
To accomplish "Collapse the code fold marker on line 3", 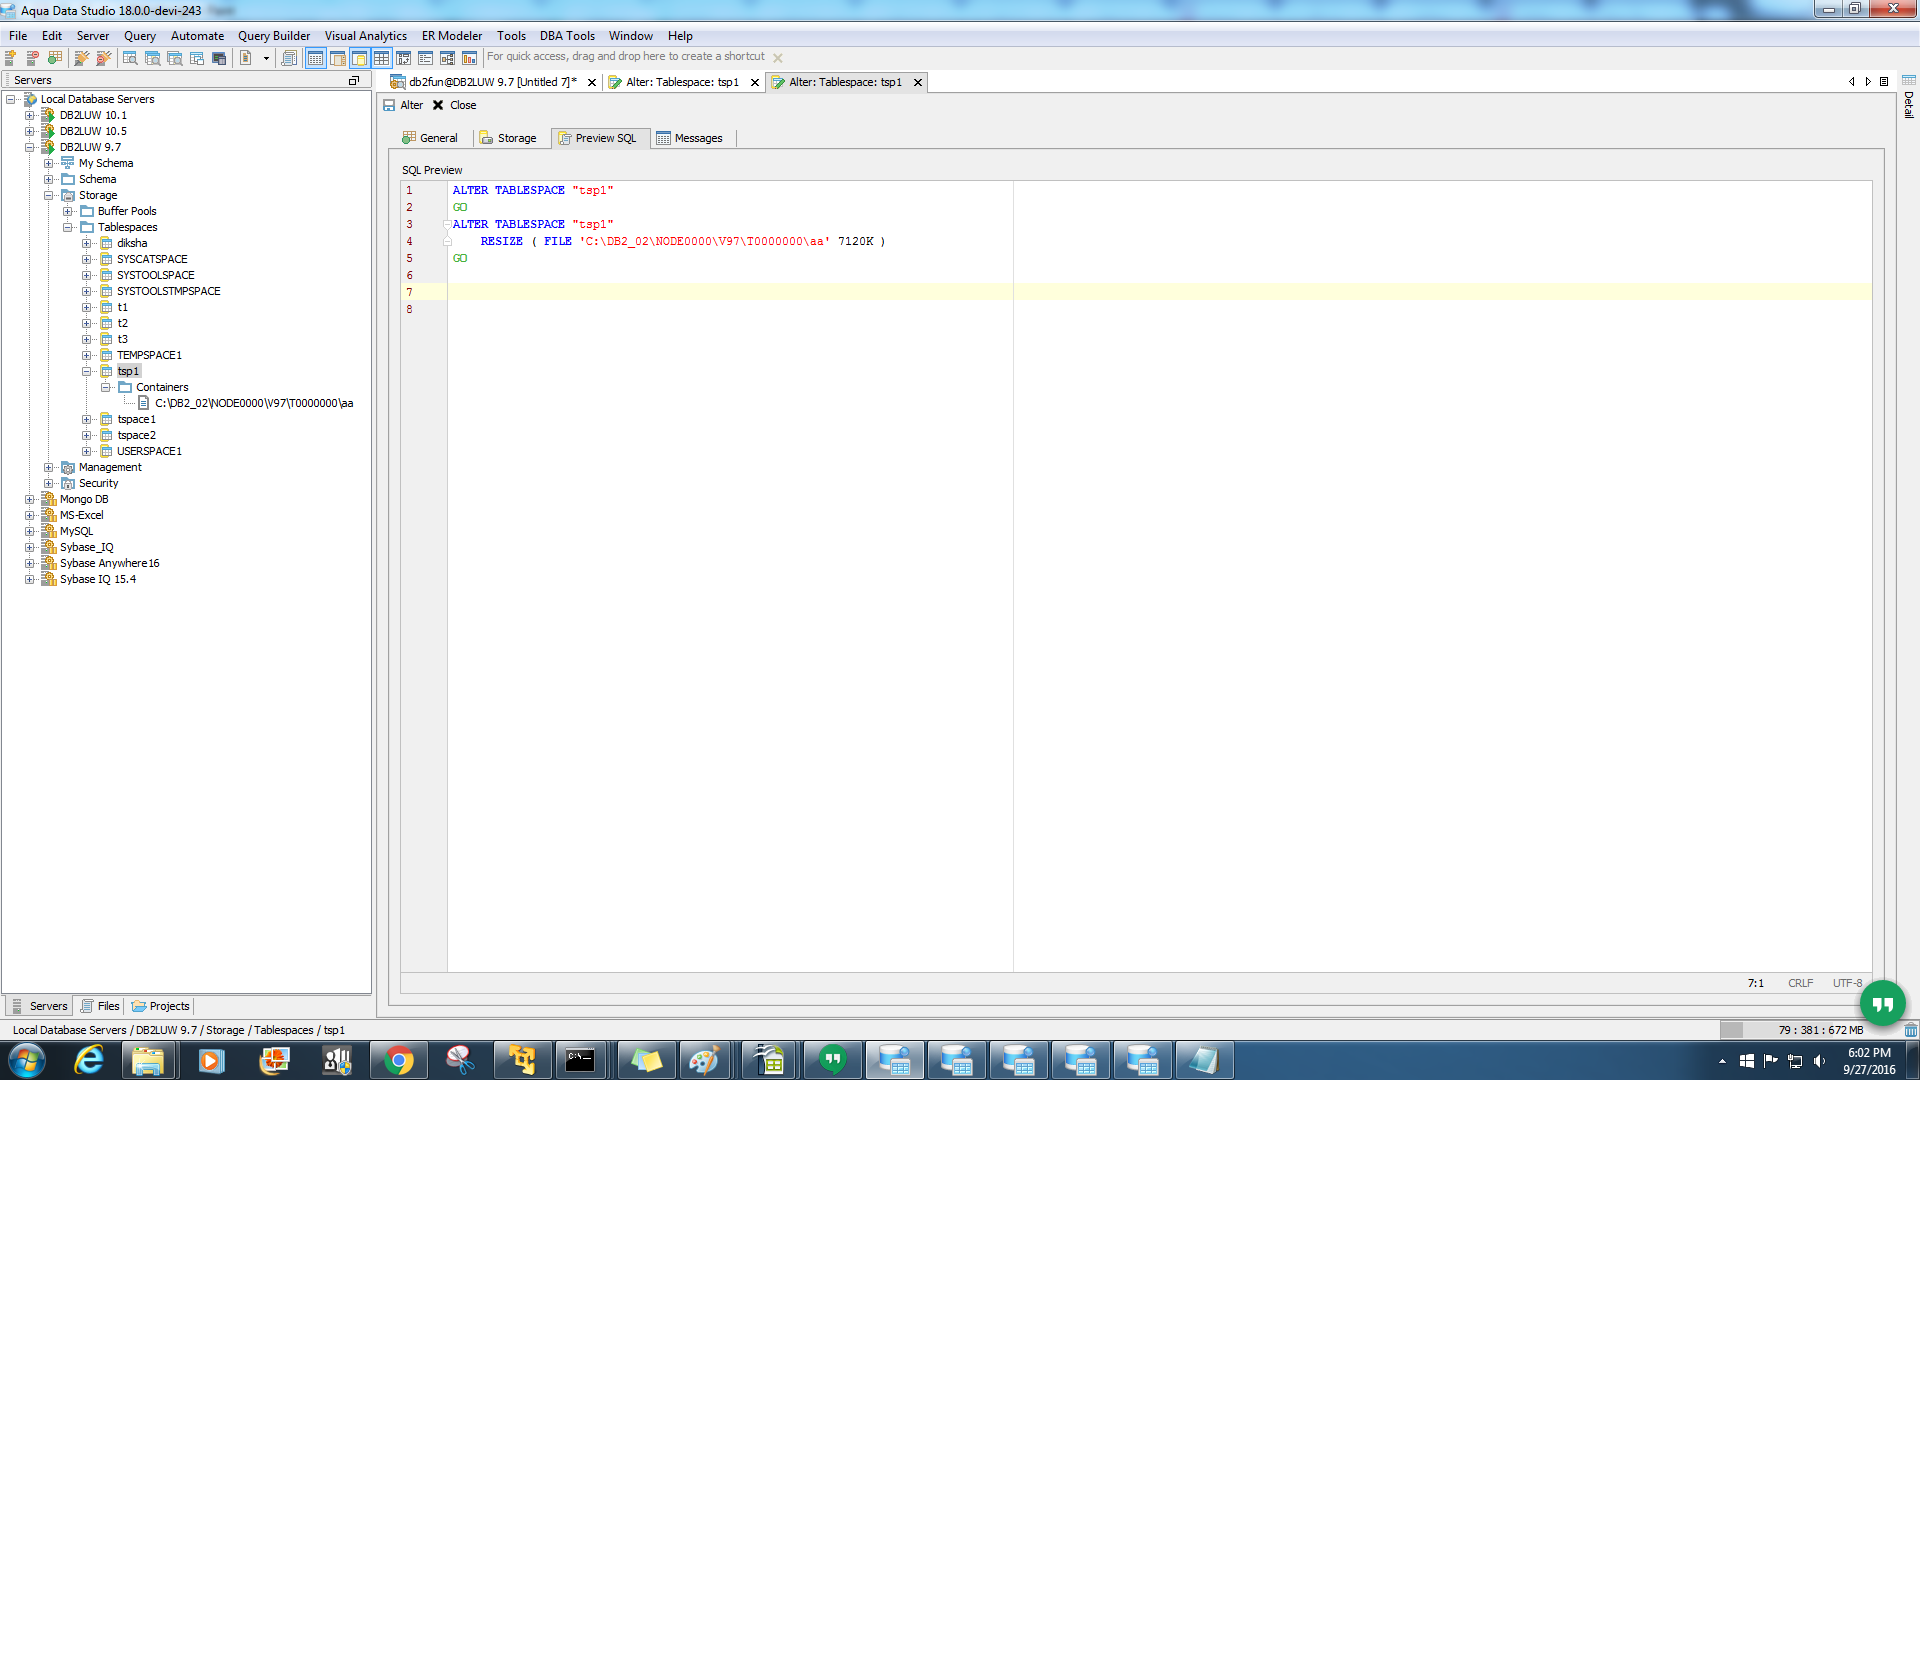I will click(447, 224).
